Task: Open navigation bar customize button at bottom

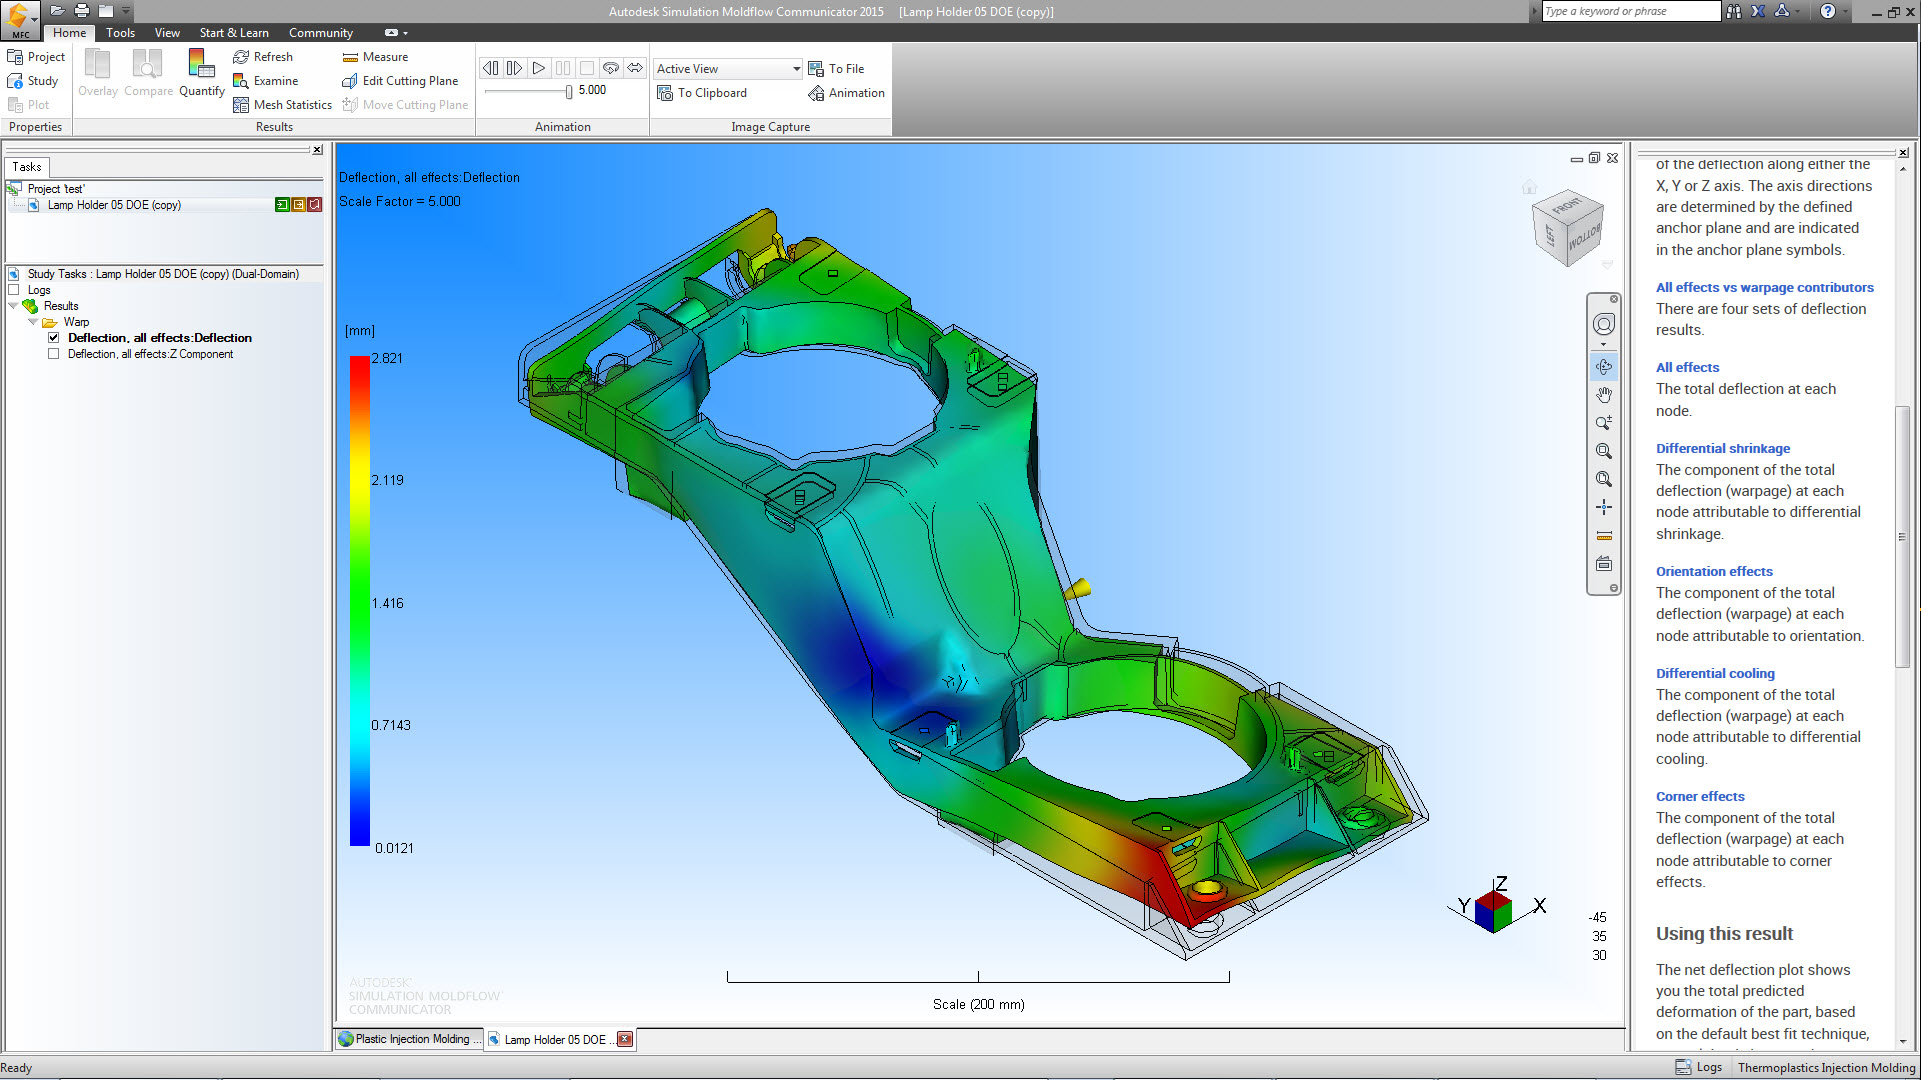Action: point(1613,588)
